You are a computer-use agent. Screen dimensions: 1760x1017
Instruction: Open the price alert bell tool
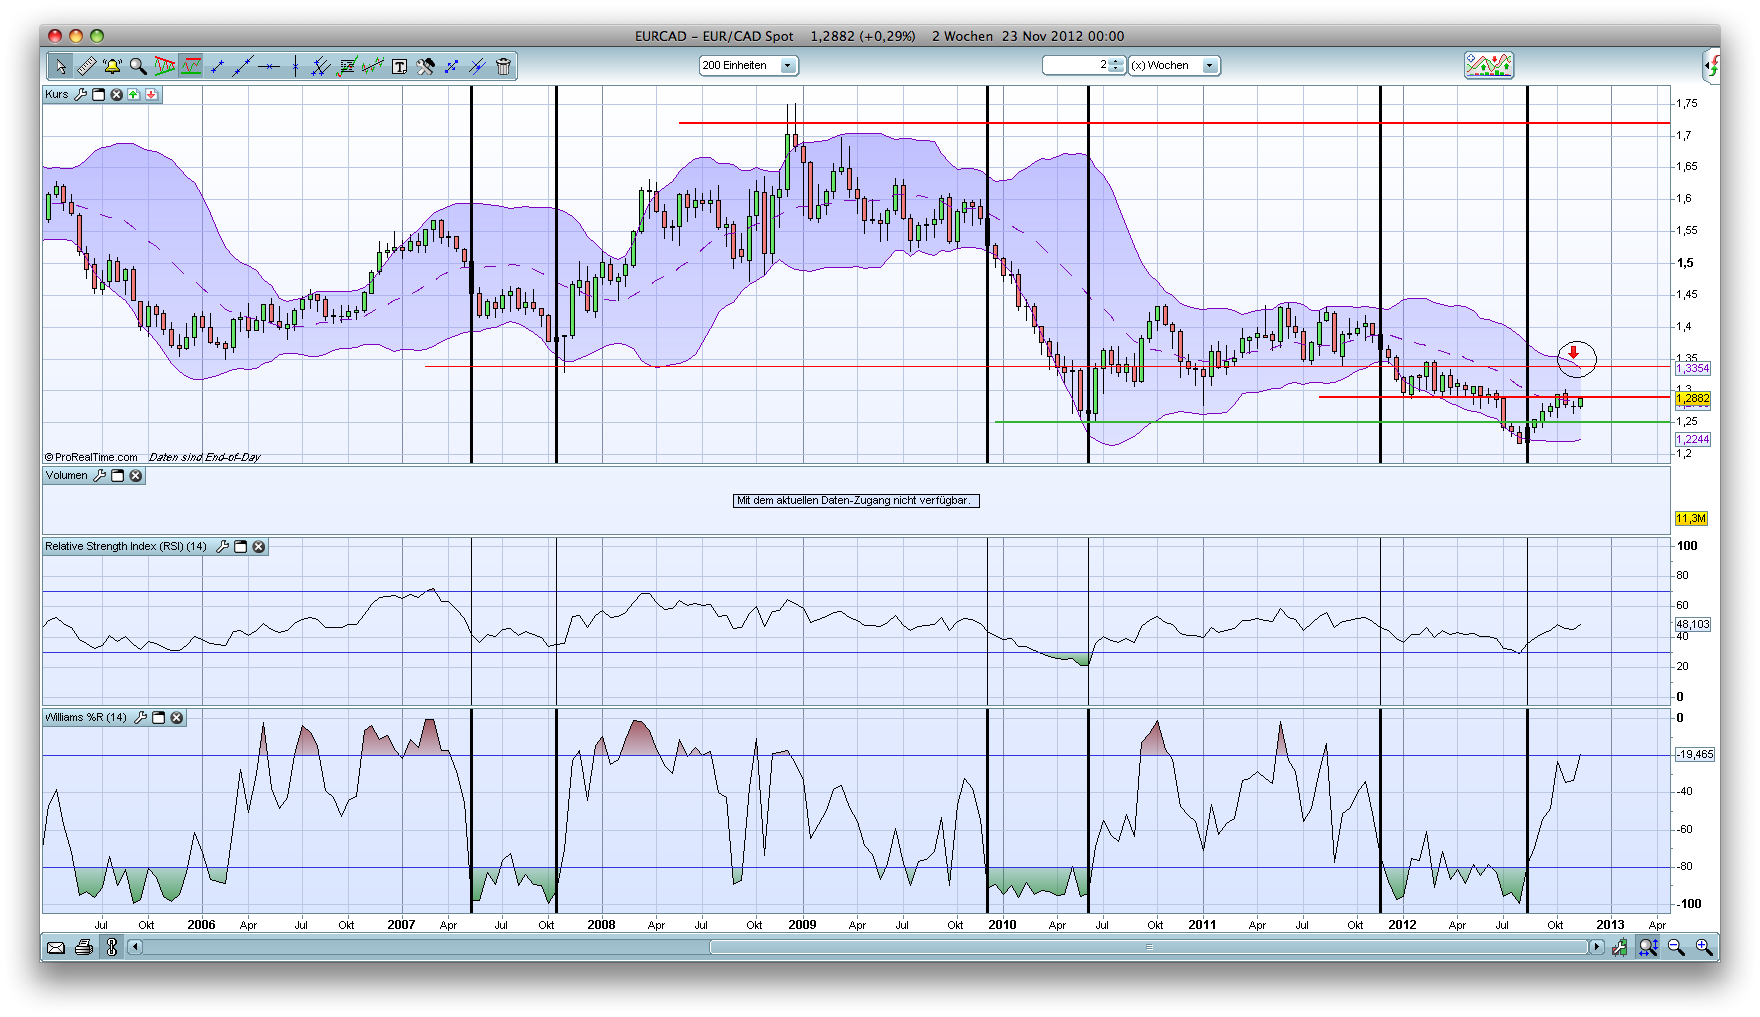point(113,66)
